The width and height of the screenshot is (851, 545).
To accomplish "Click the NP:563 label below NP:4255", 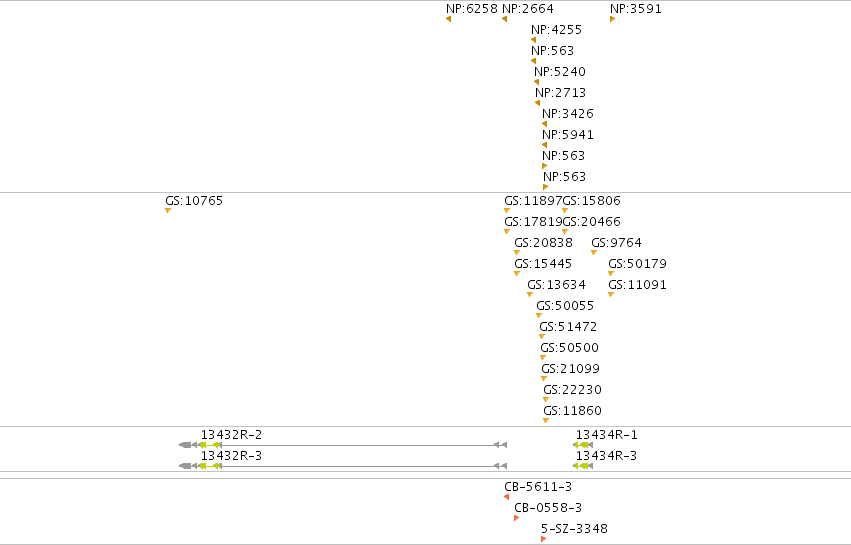I will 552,50.
